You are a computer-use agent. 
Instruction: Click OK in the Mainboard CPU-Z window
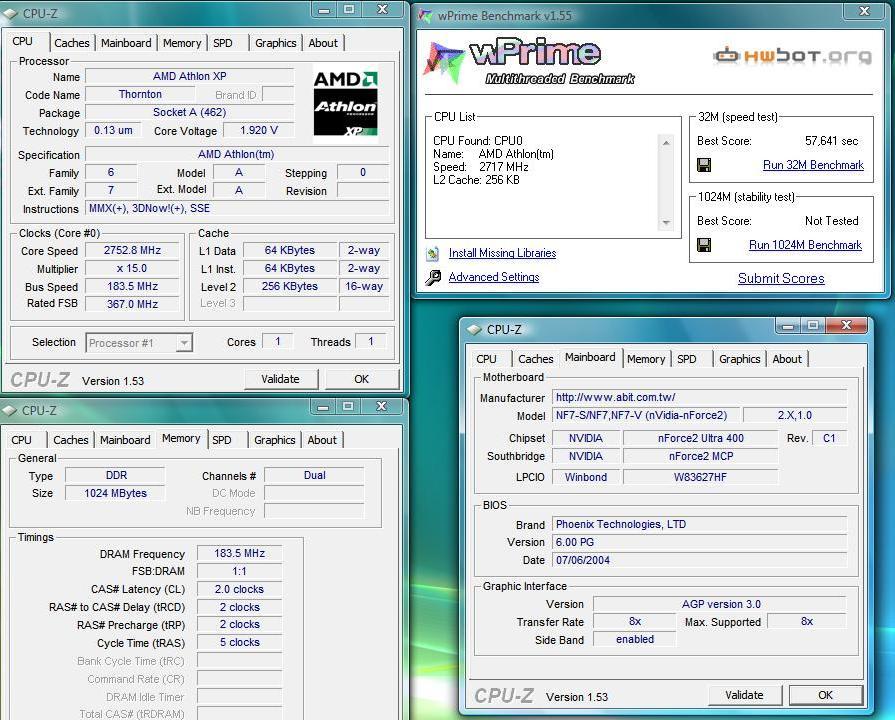point(825,695)
